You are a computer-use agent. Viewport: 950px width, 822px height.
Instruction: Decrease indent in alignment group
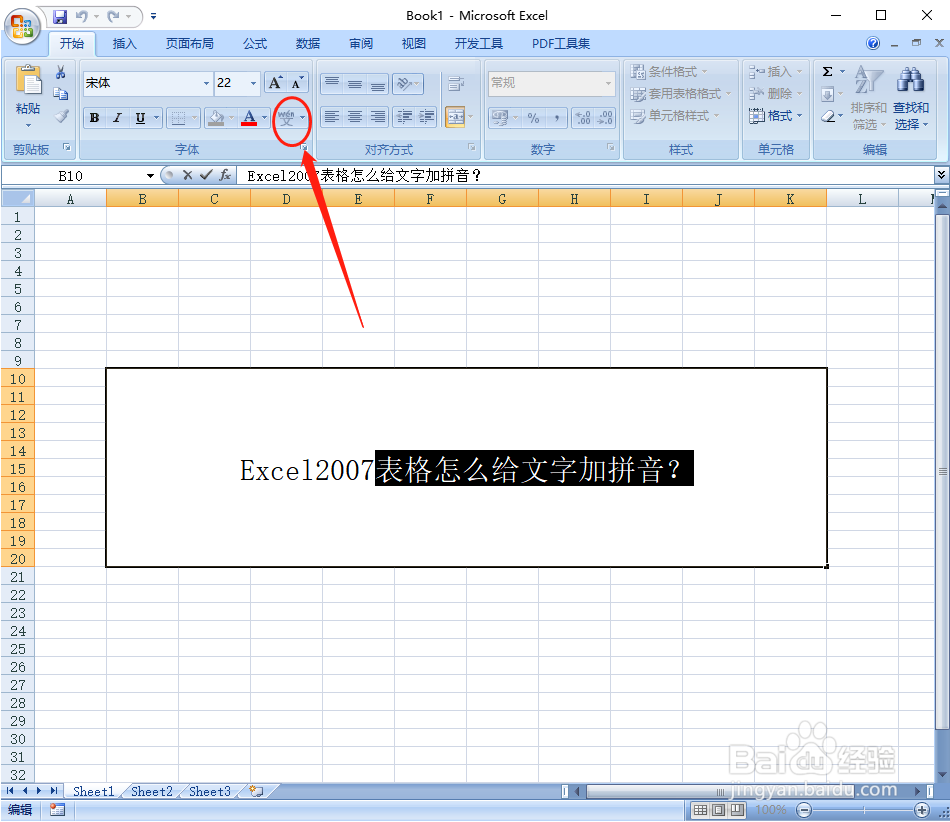coord(404,116)
